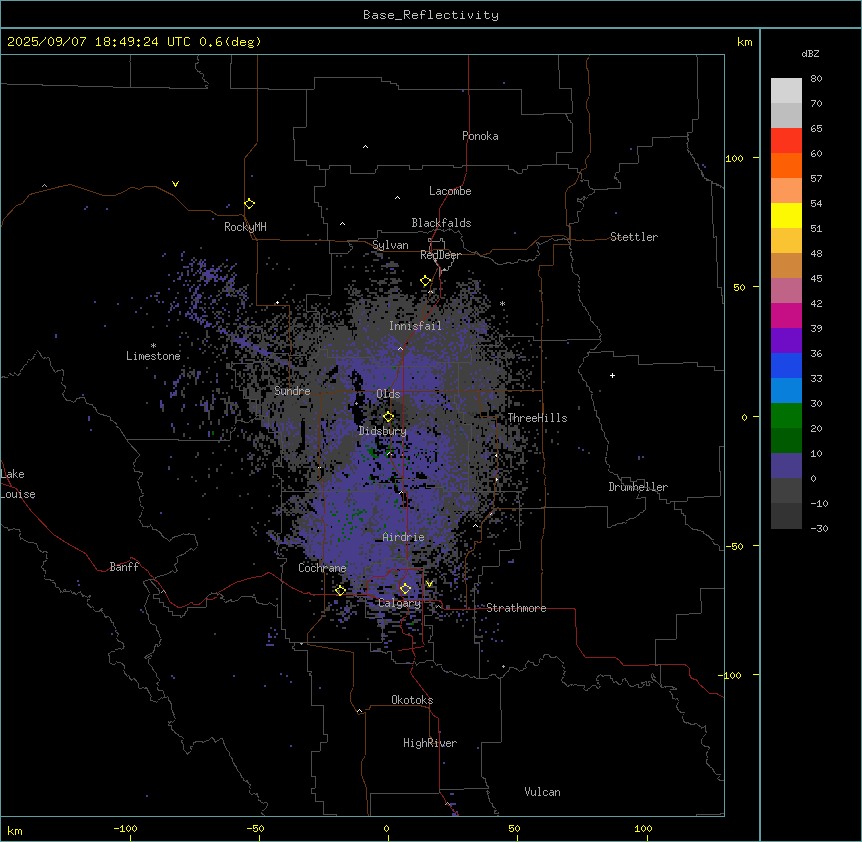Click the yellow diamond marker above Calgary
The height and width of the screenshot is (842, 862).
405,589
